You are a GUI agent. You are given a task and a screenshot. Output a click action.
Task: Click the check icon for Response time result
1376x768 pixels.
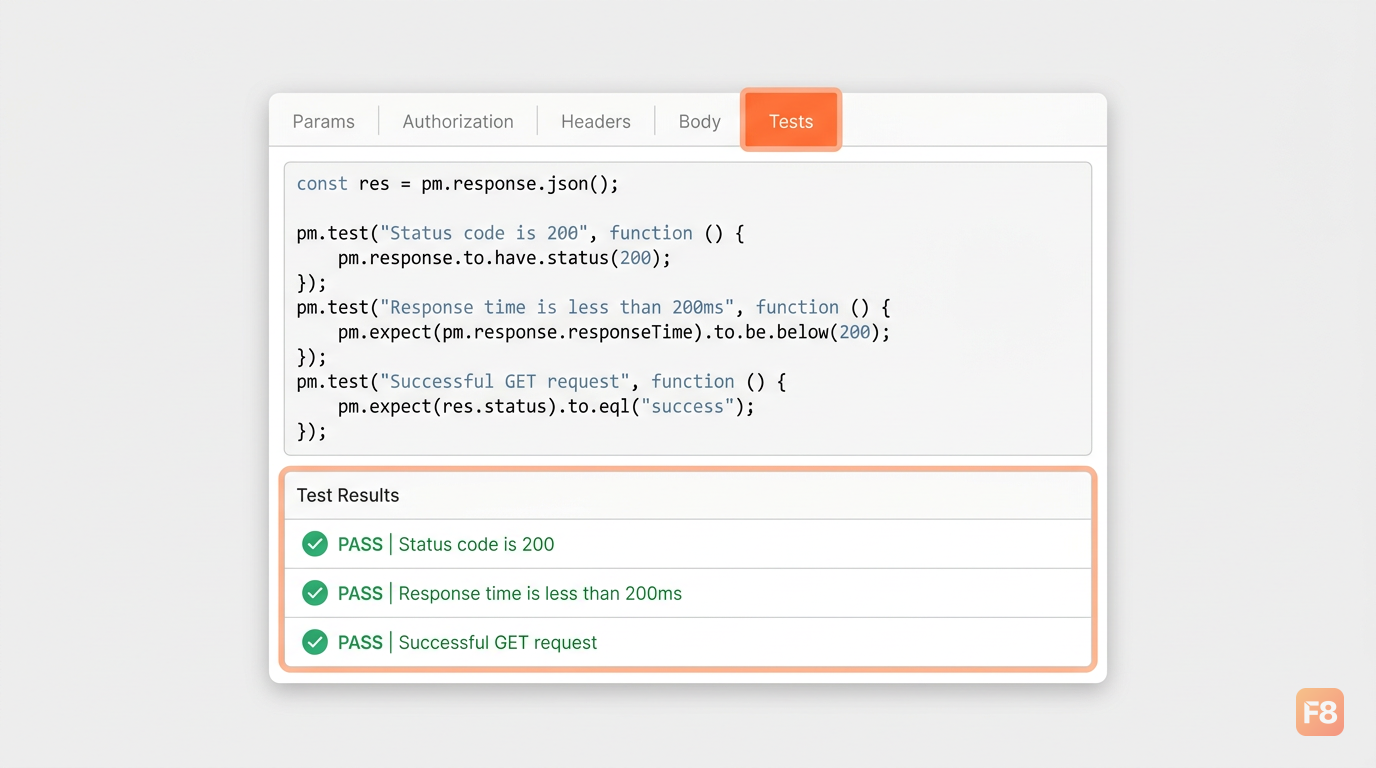tap(315, 593)
